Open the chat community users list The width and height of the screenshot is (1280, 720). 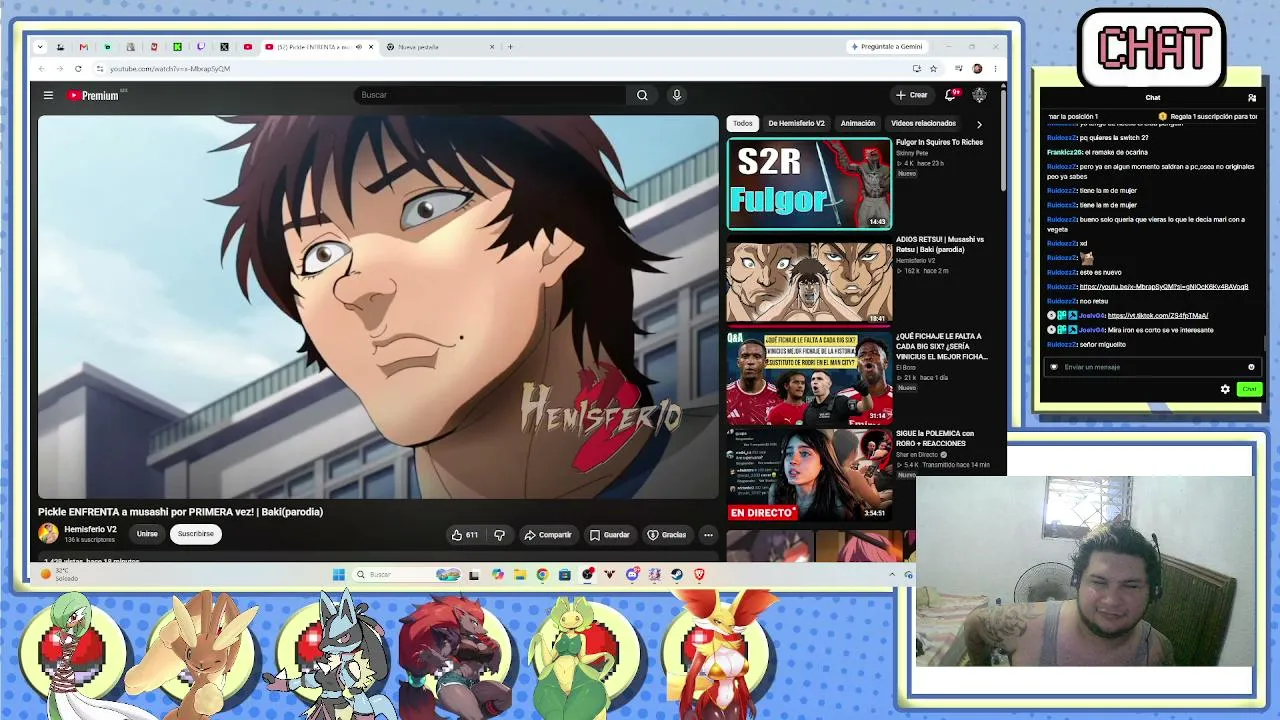(1252, 98)
